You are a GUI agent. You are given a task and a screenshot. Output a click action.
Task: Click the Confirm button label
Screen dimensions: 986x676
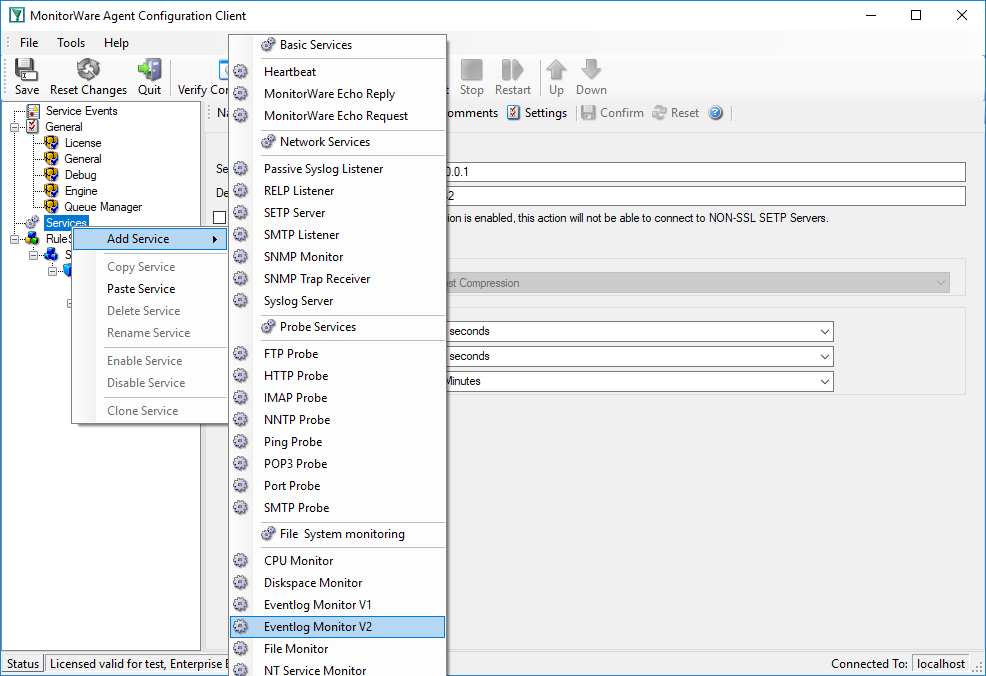pos(622,113)
